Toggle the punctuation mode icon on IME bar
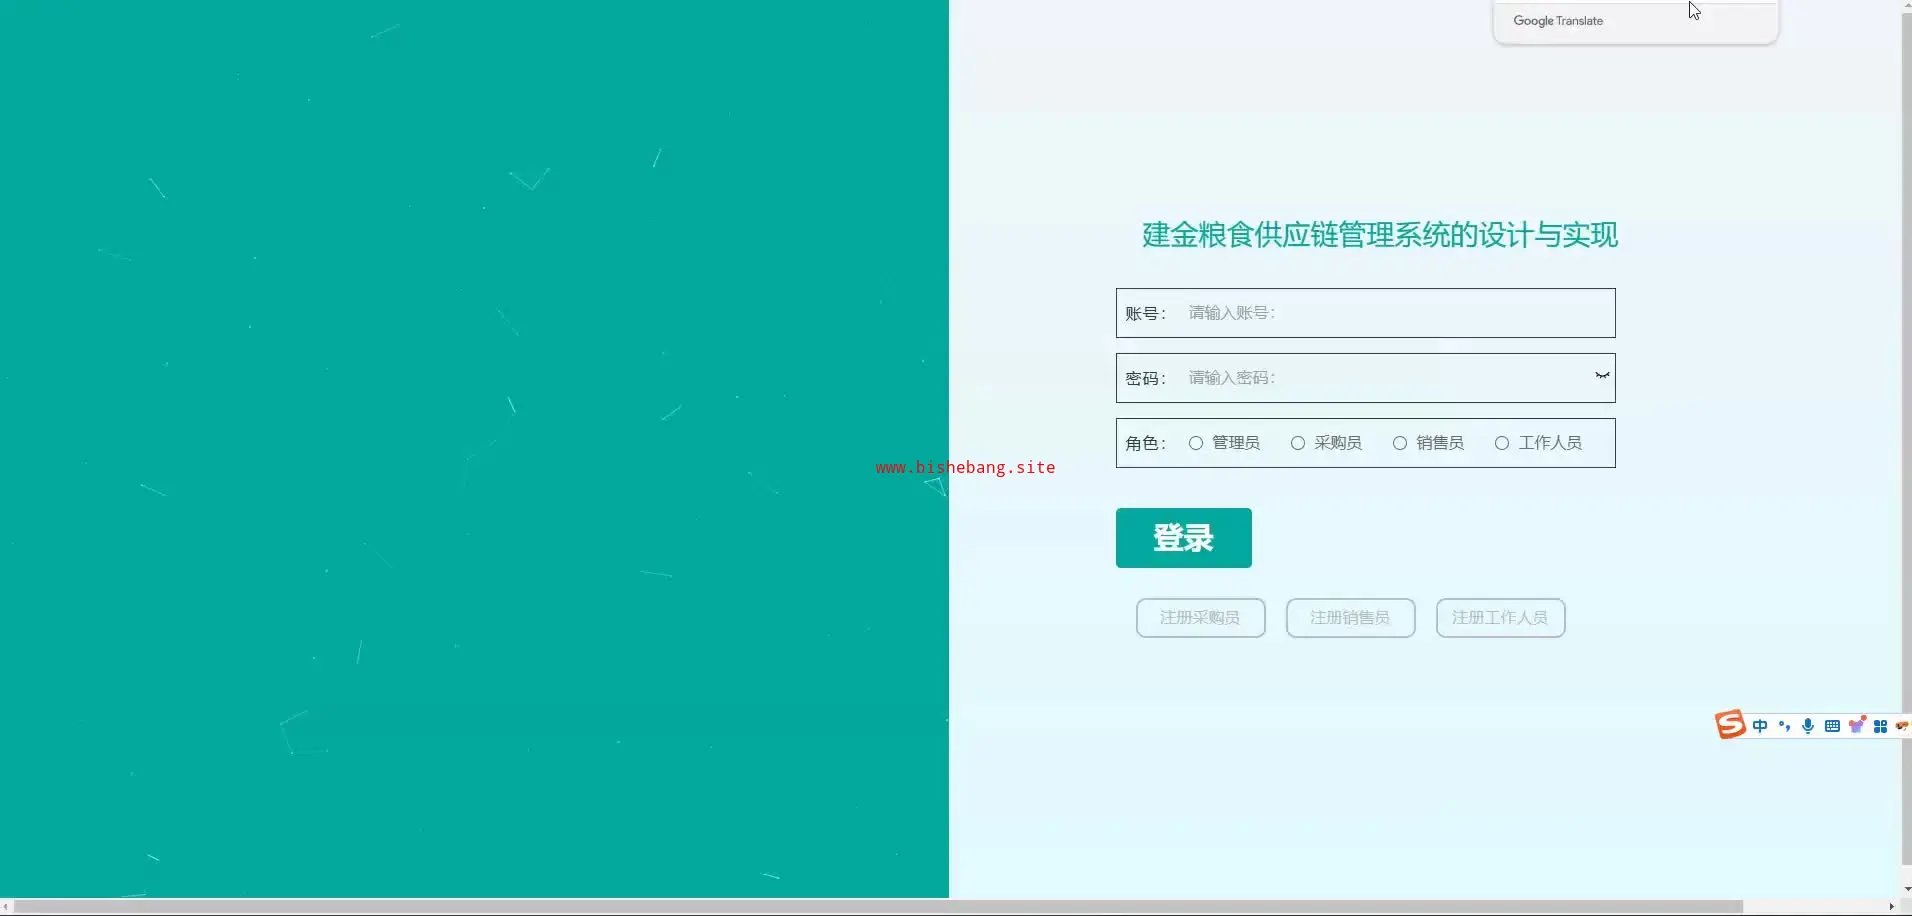Image resolution: width=1912 pixels, height=916 pixels. click(1784, 726)
